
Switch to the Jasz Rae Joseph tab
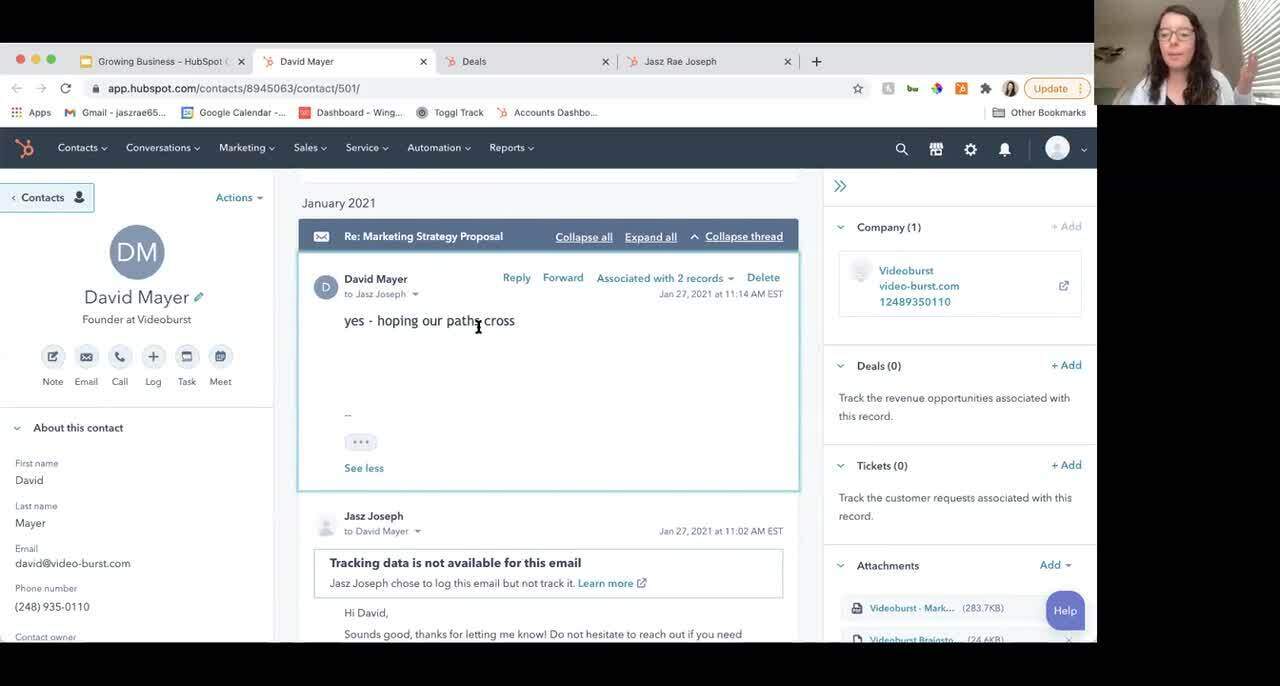pos(709,61)
